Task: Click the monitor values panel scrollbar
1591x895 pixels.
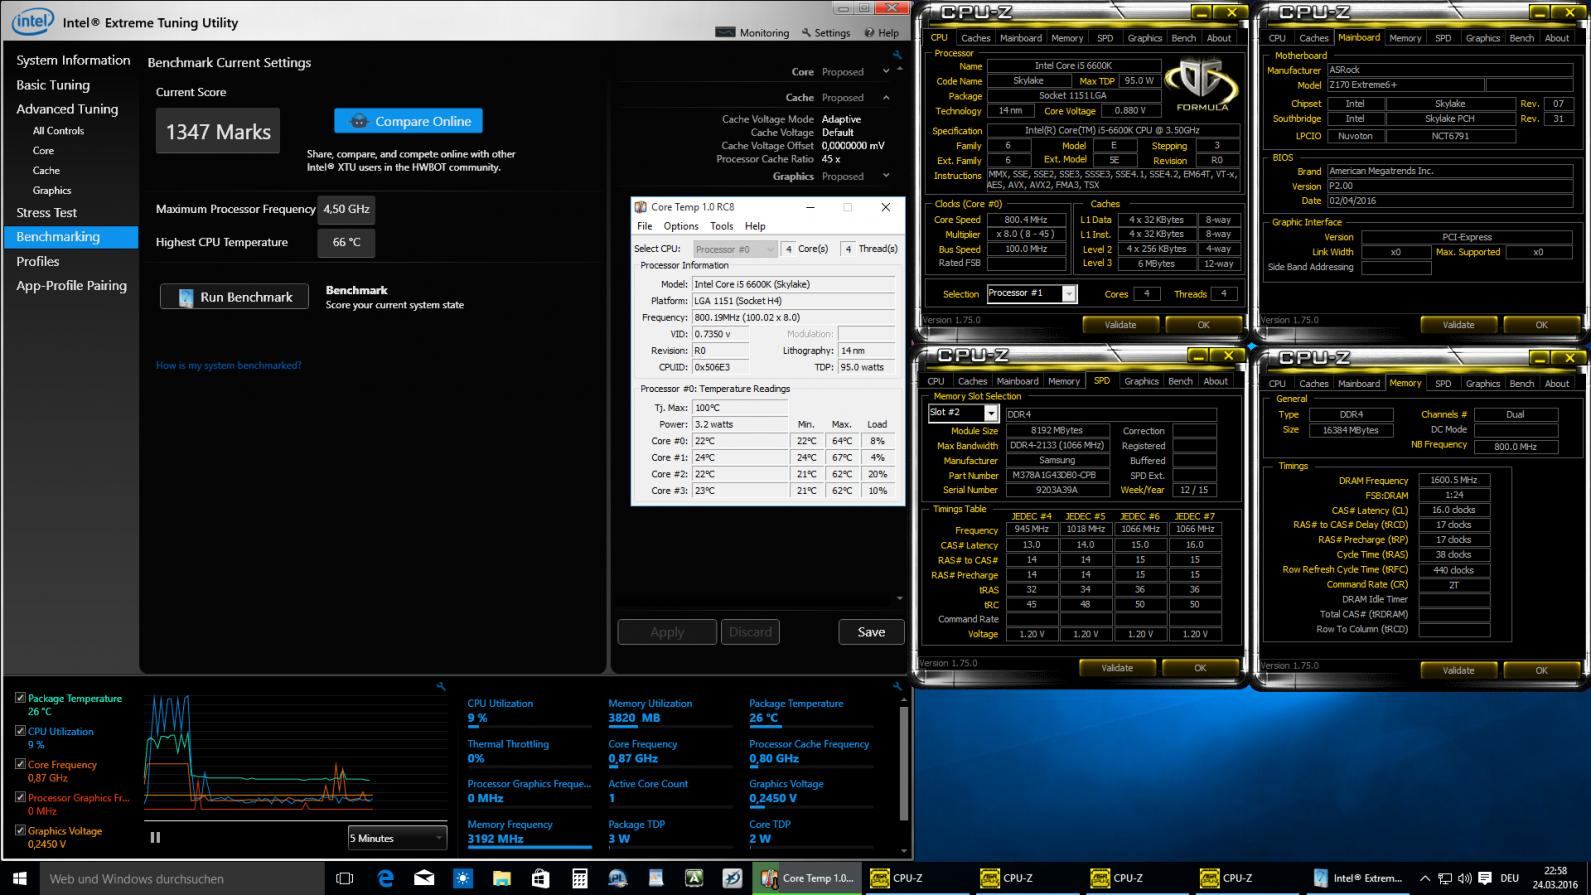Action: click(x=905, y=765)
